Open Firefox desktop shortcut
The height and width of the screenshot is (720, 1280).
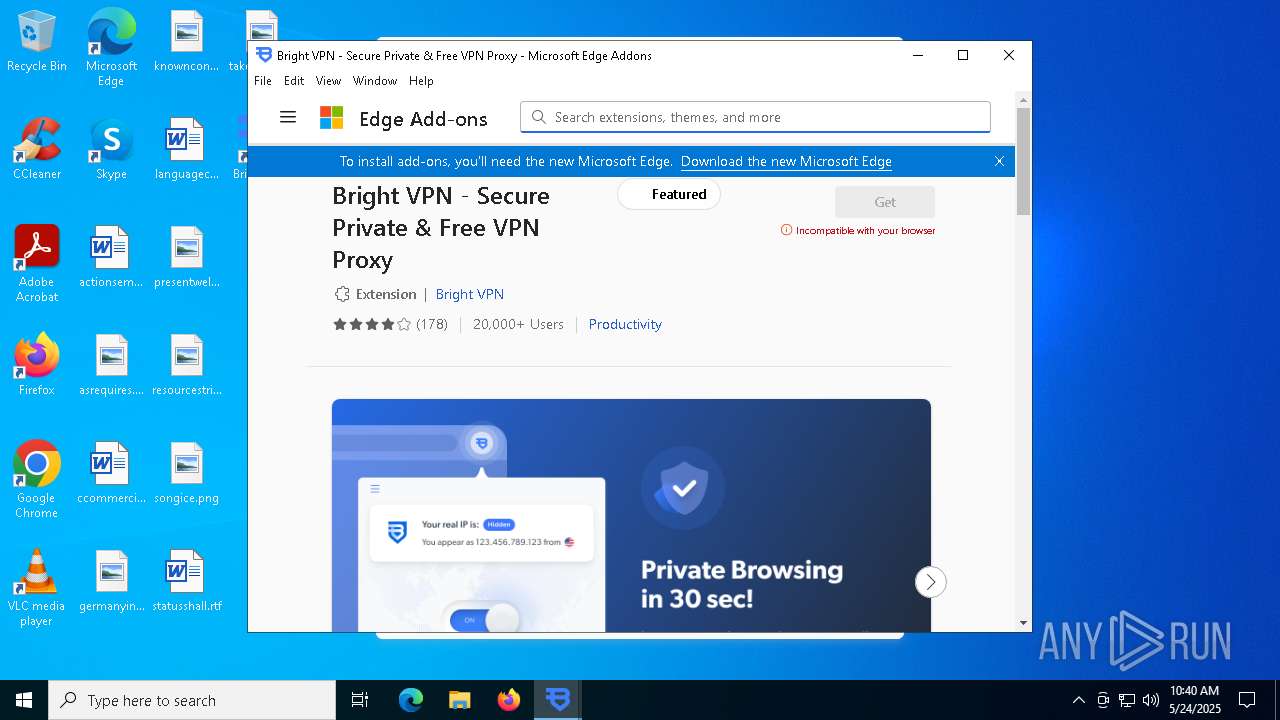pos(37,365)
